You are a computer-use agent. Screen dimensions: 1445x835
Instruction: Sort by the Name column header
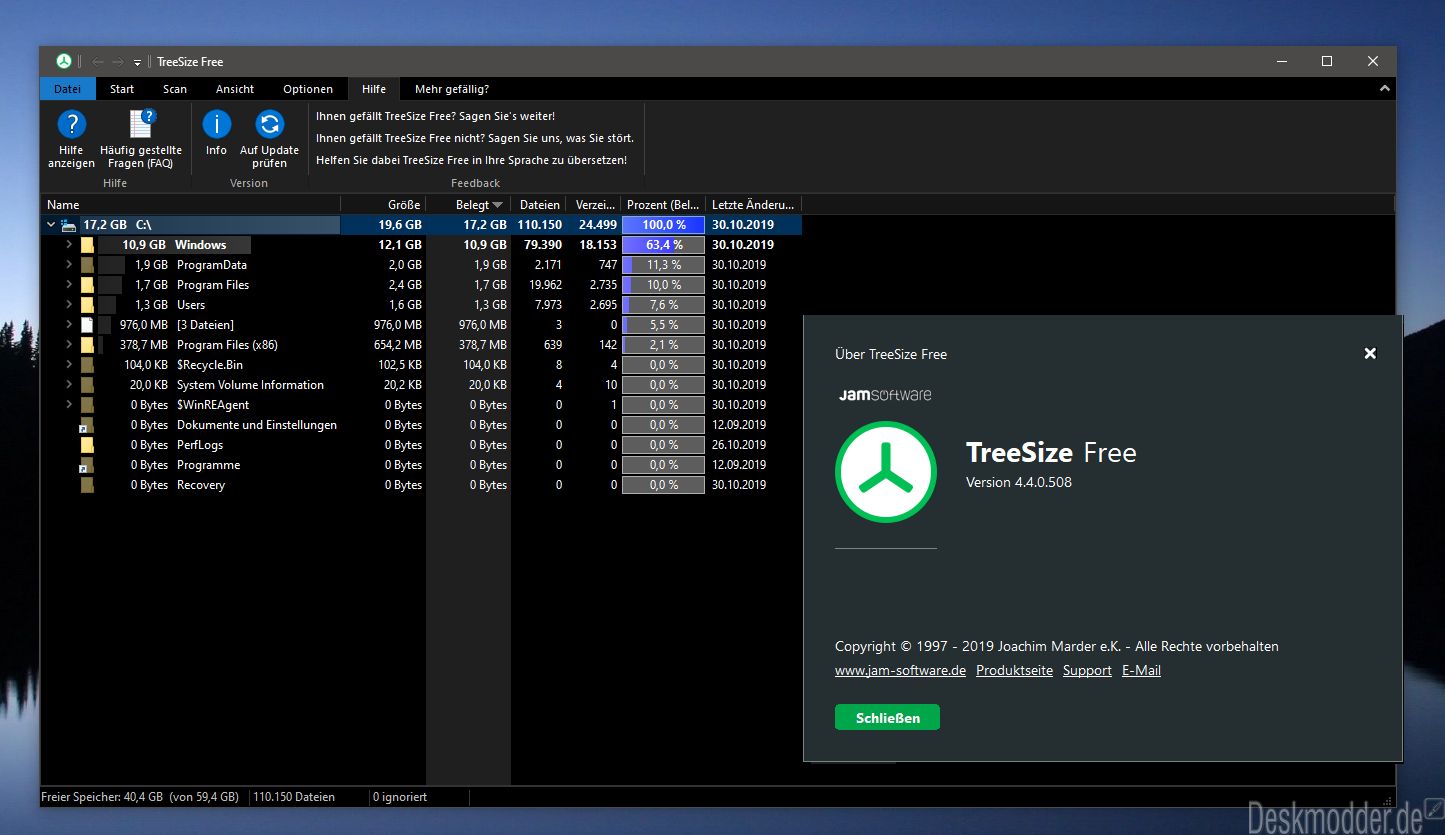tap(190, 204)
